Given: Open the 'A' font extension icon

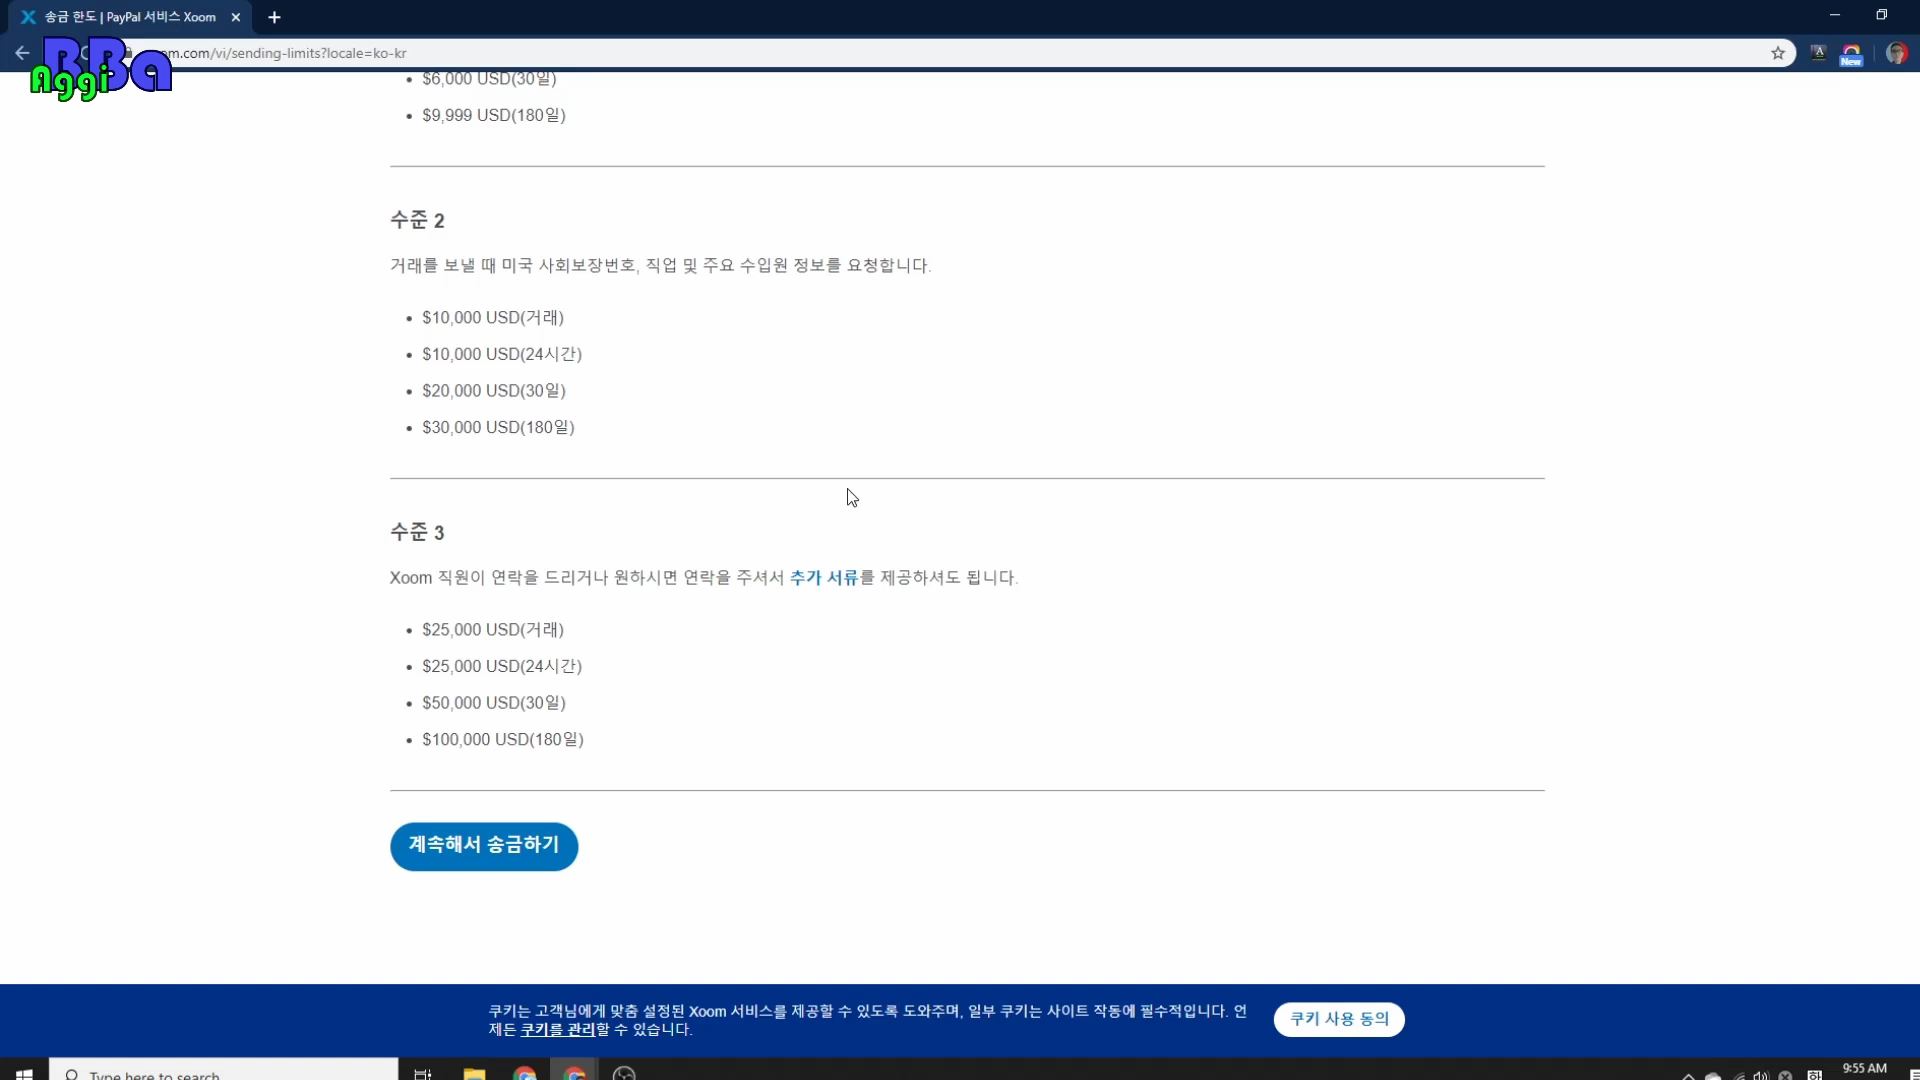Looking at the screenshot, I should click(1818, 53).
